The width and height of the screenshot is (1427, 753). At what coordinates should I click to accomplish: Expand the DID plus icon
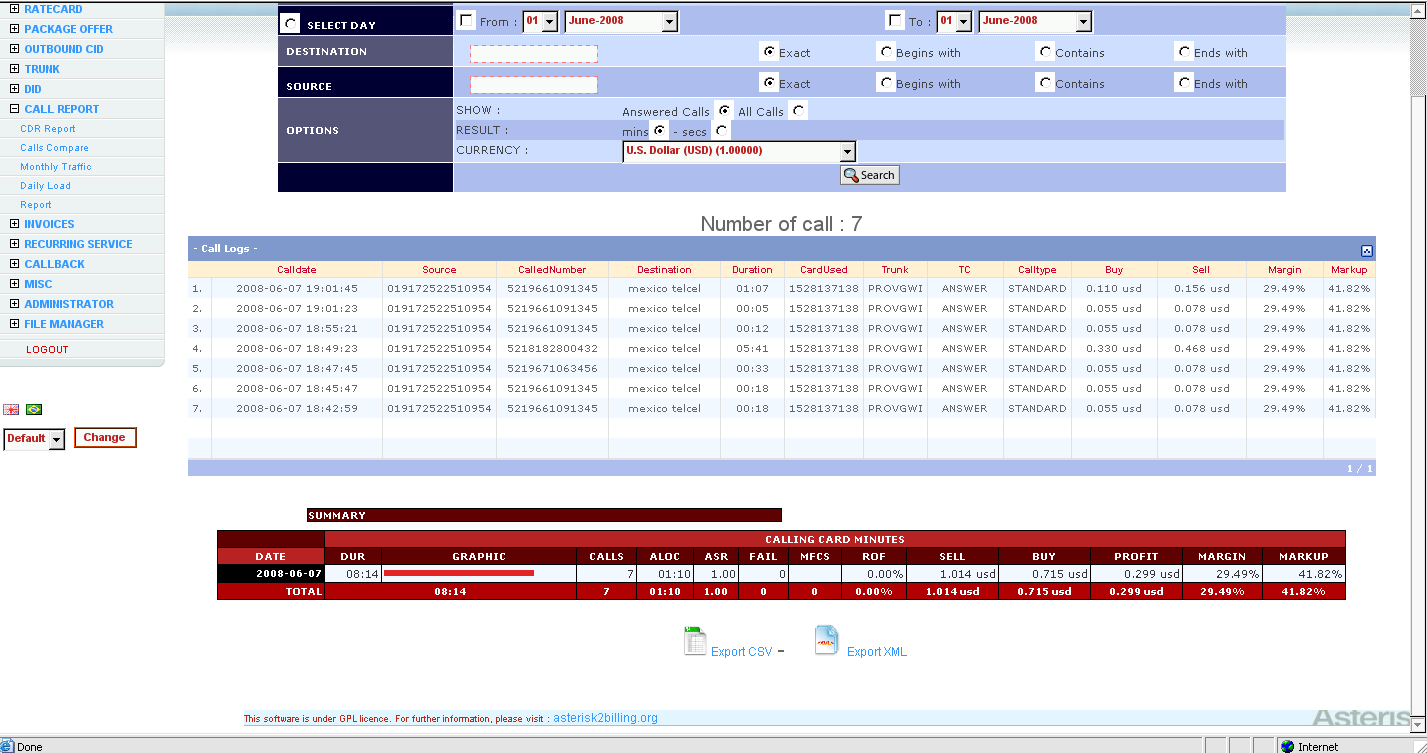(x=14, y=89)
